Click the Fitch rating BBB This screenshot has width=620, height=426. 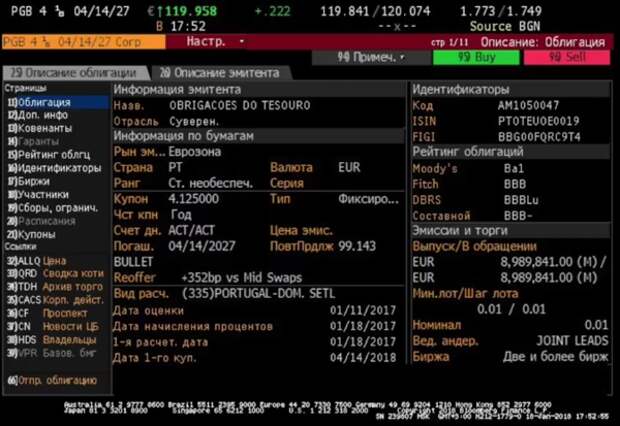515,184
